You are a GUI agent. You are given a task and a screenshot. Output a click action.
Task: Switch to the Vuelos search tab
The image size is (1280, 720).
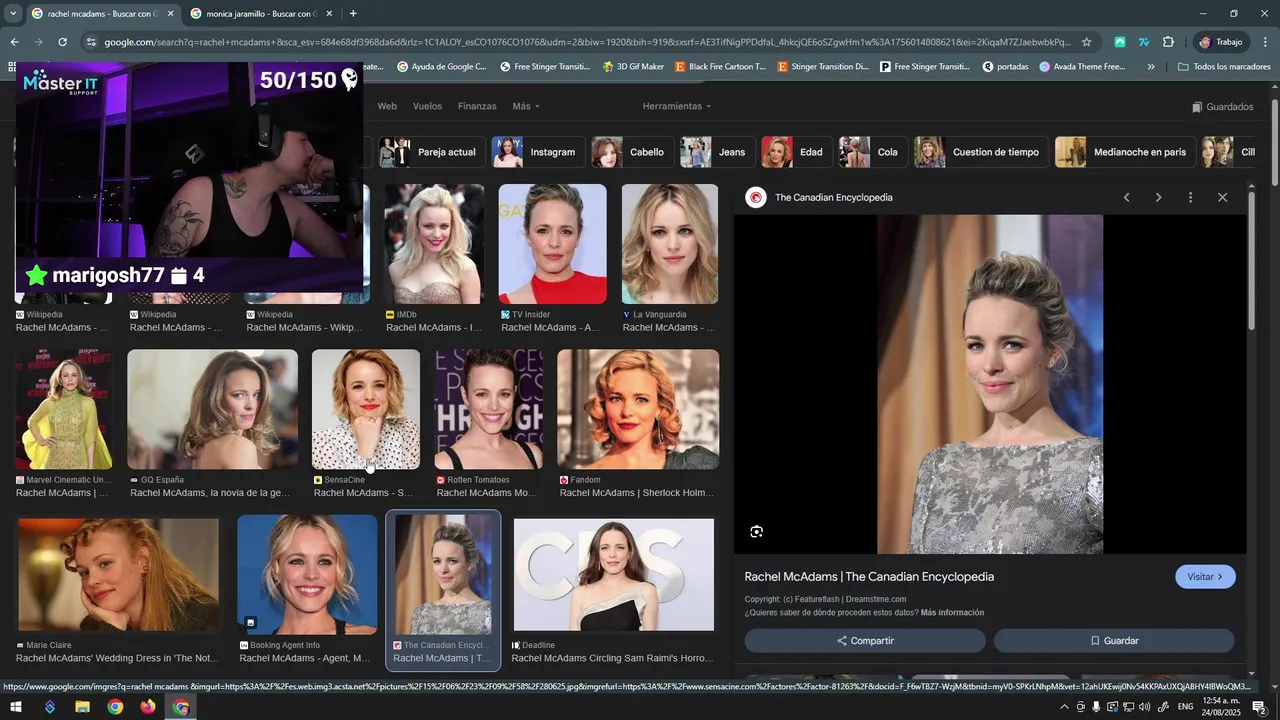427,106
